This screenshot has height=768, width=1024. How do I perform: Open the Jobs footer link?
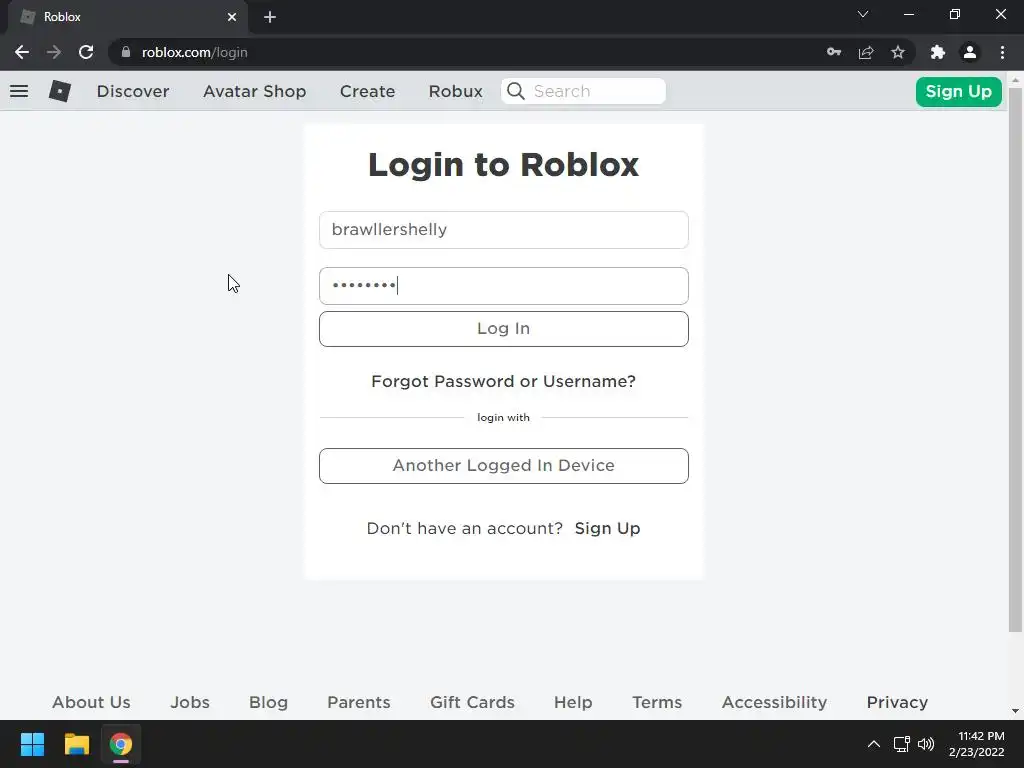point(190,702)
